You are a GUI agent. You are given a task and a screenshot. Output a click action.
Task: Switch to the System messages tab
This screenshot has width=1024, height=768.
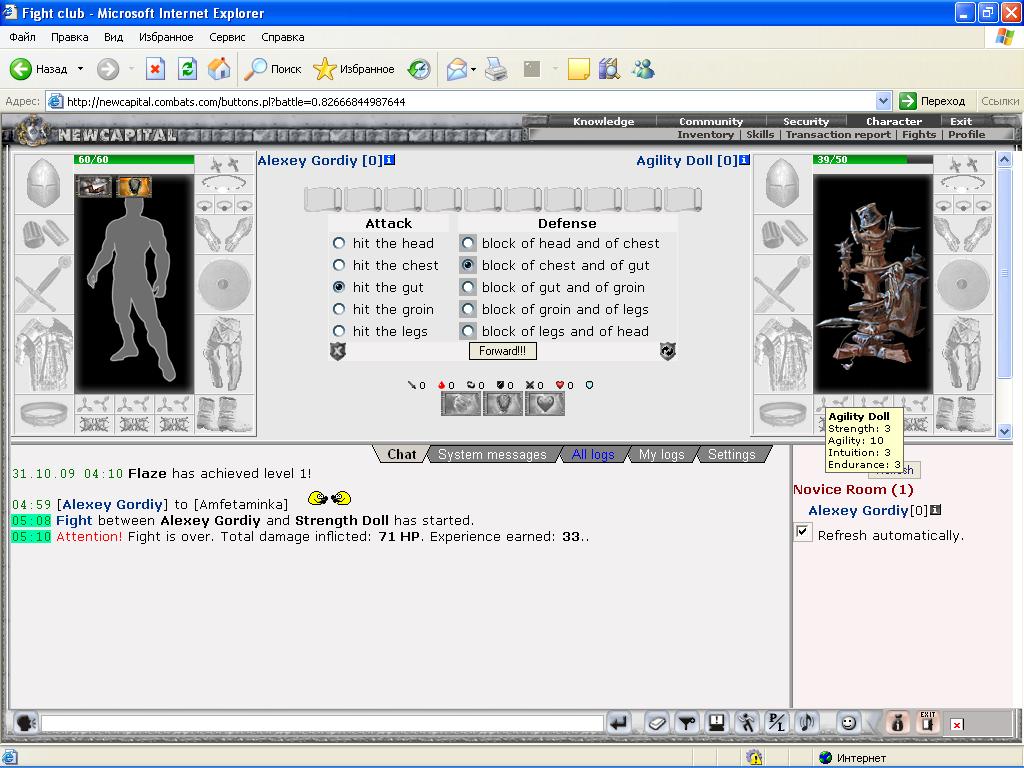coord(492,454)
